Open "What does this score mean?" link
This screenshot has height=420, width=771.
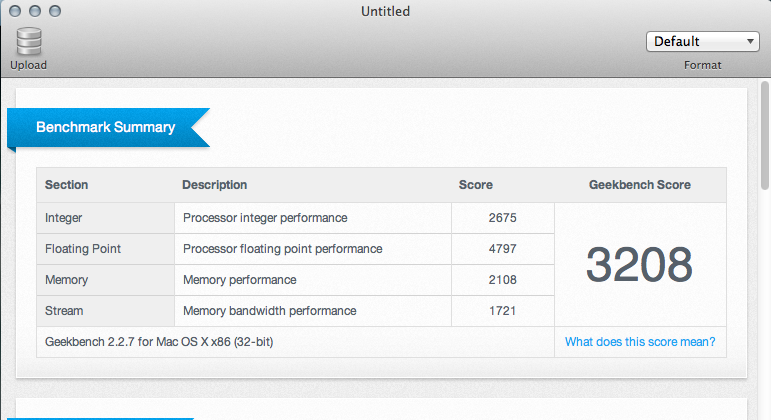pos(640,342)
